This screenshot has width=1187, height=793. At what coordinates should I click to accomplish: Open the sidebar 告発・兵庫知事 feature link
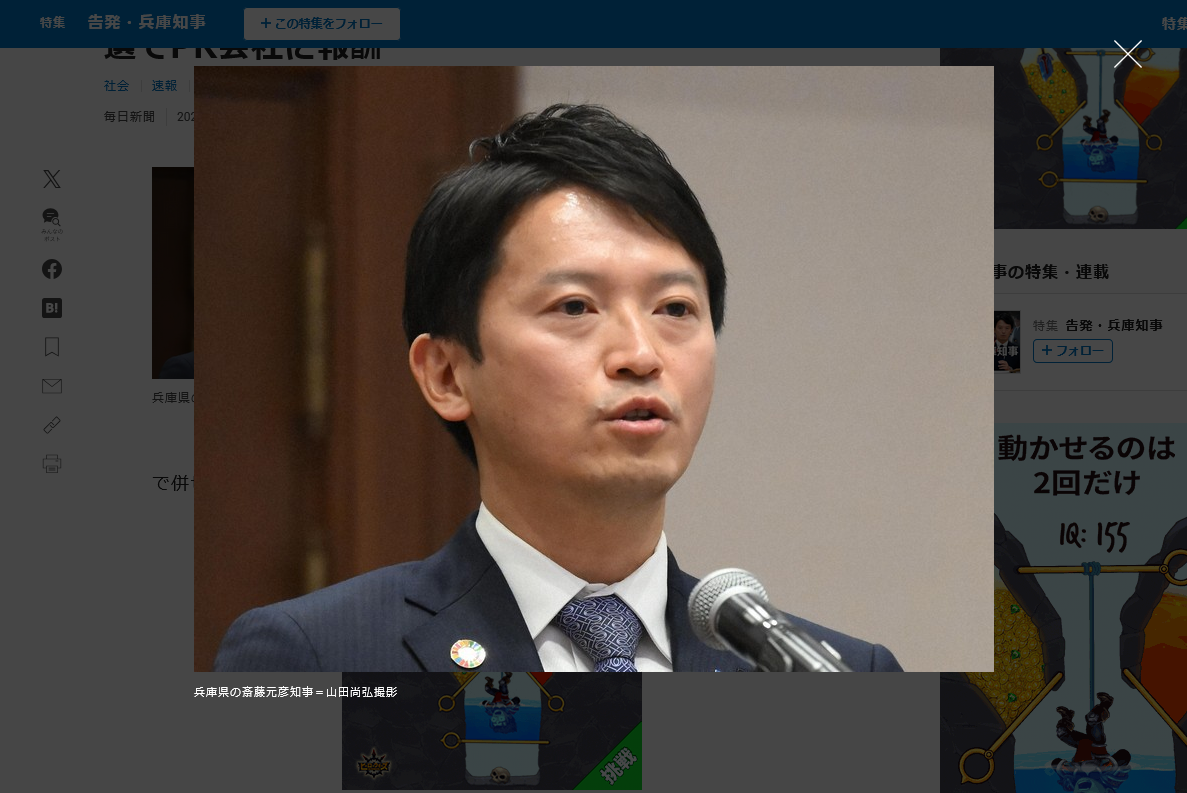click(1114, 325)
